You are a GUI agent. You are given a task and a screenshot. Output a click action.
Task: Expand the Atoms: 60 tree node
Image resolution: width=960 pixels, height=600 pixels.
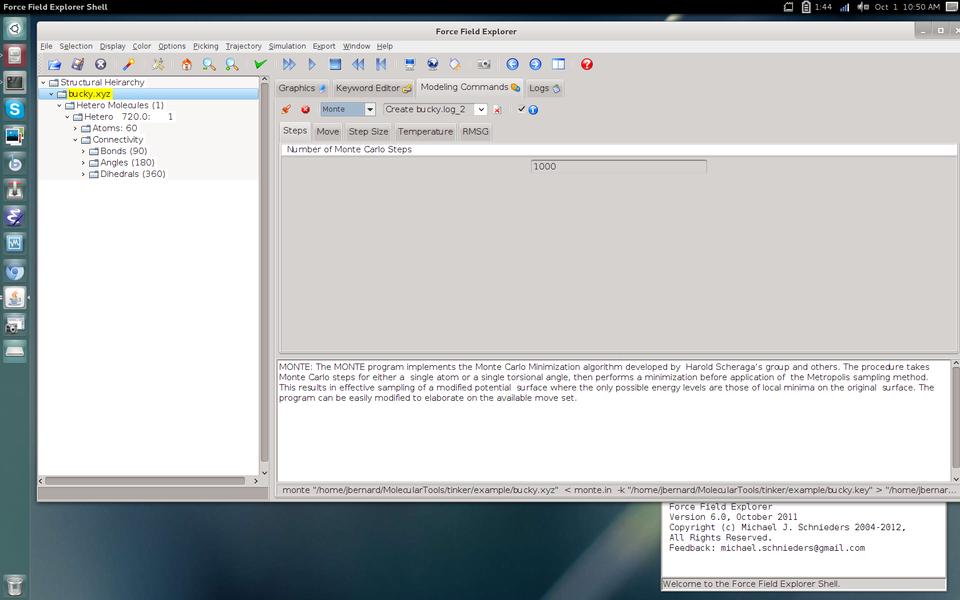pos(75,129)
